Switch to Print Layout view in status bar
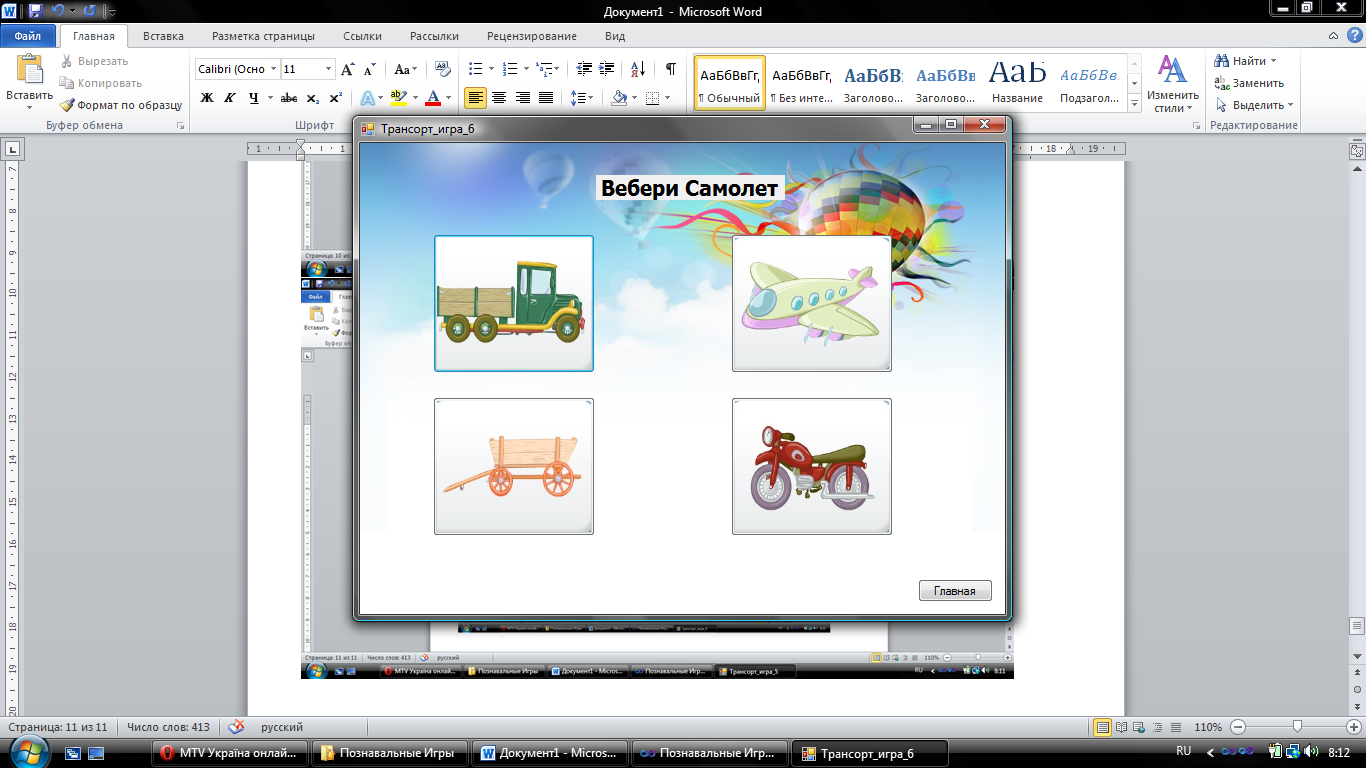1366x768 pixels. click(1102, 727)
